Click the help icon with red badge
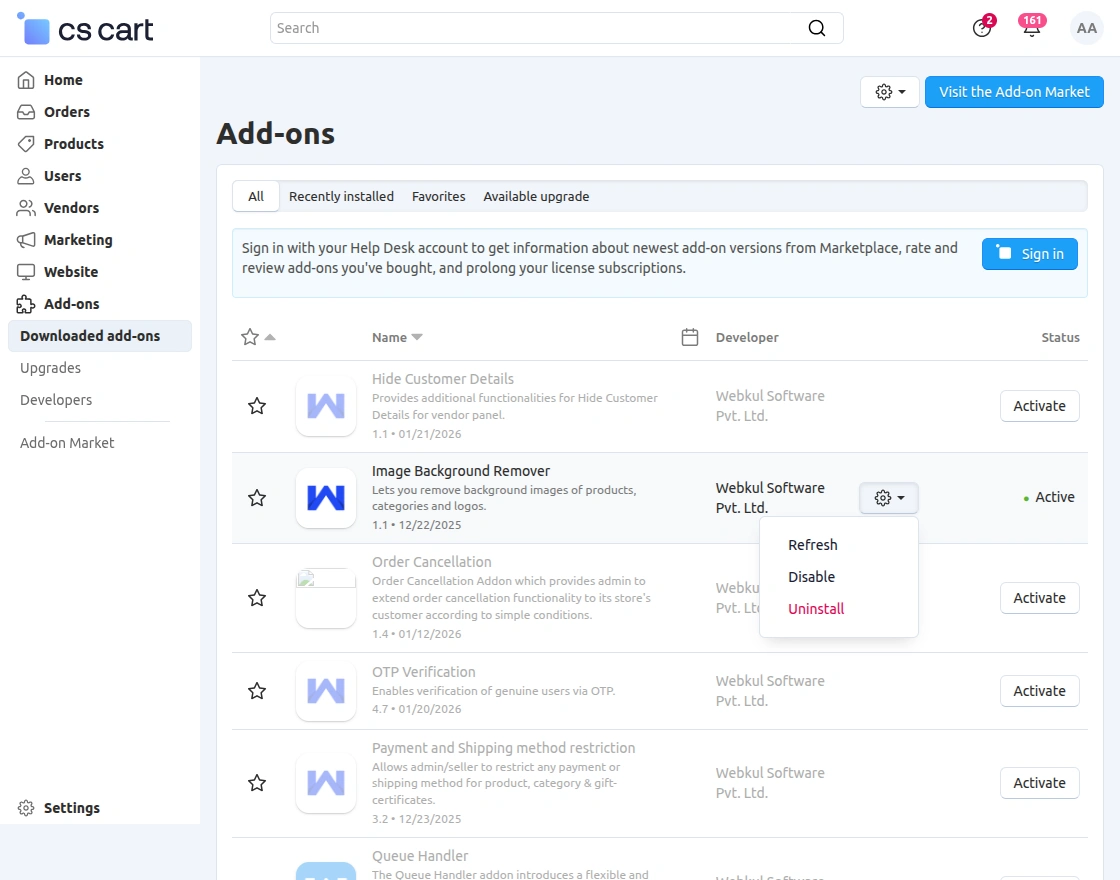The width and height of the screenshot is (1120, 880). coord(982,28)
